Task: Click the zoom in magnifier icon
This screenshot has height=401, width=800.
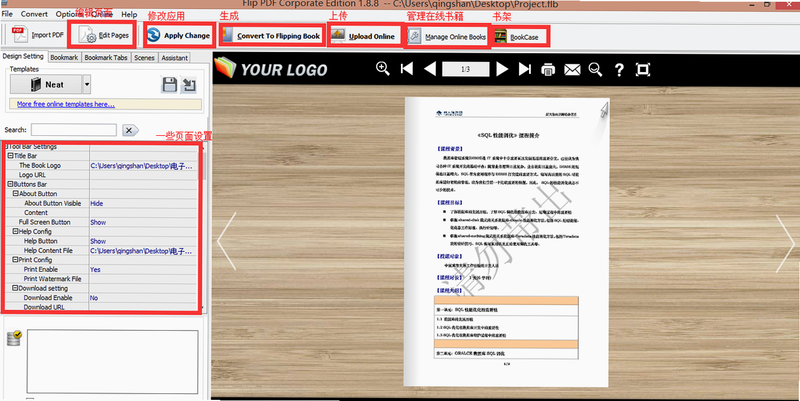Action: tap(383, 68)
